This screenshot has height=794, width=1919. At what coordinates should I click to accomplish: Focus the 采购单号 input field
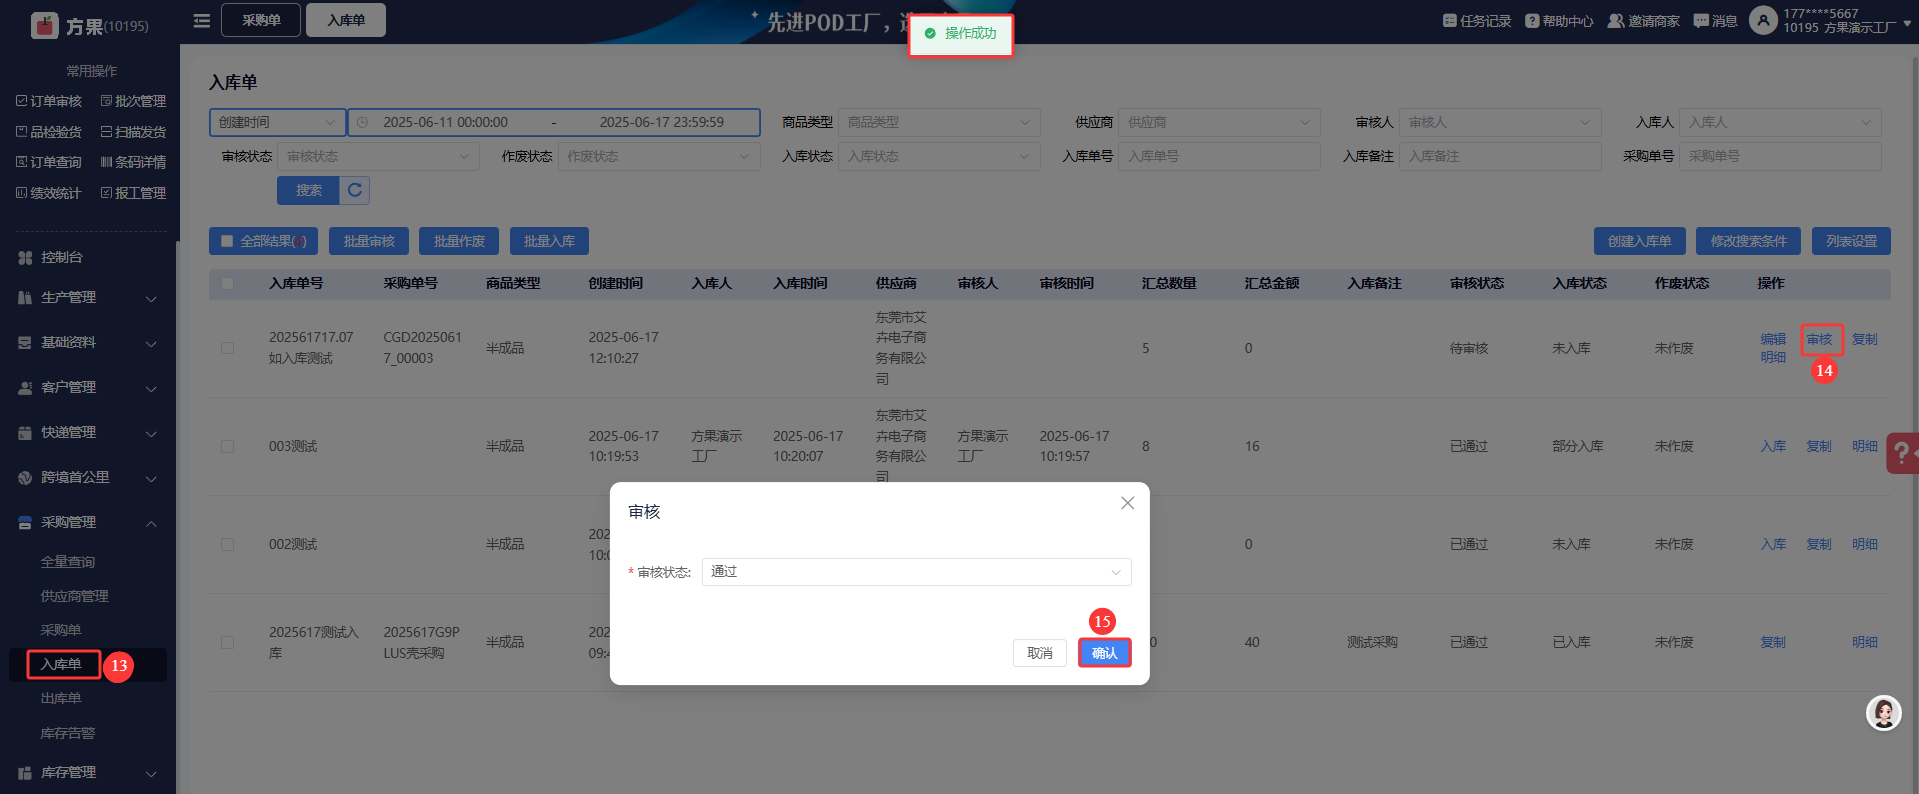click(x=1780, y=156)
